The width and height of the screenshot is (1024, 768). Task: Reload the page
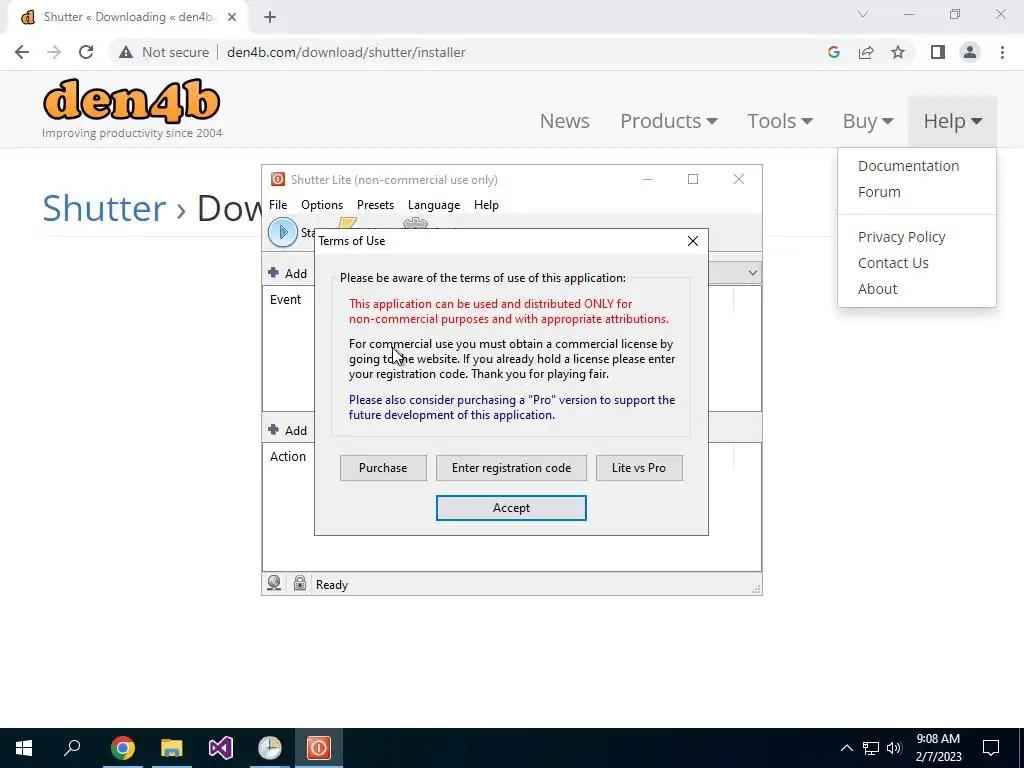[x=86, y=52]
